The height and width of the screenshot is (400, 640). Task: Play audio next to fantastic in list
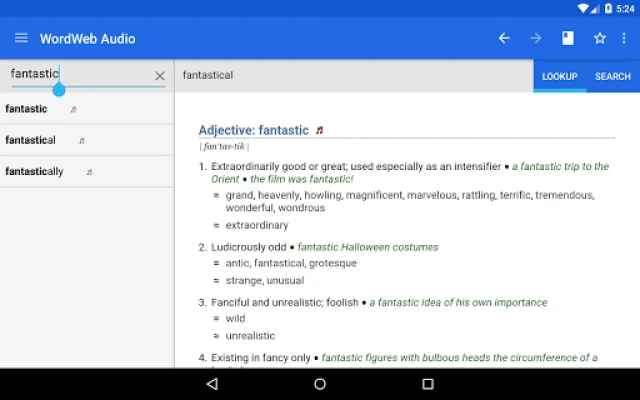click(x=73, y=109)
